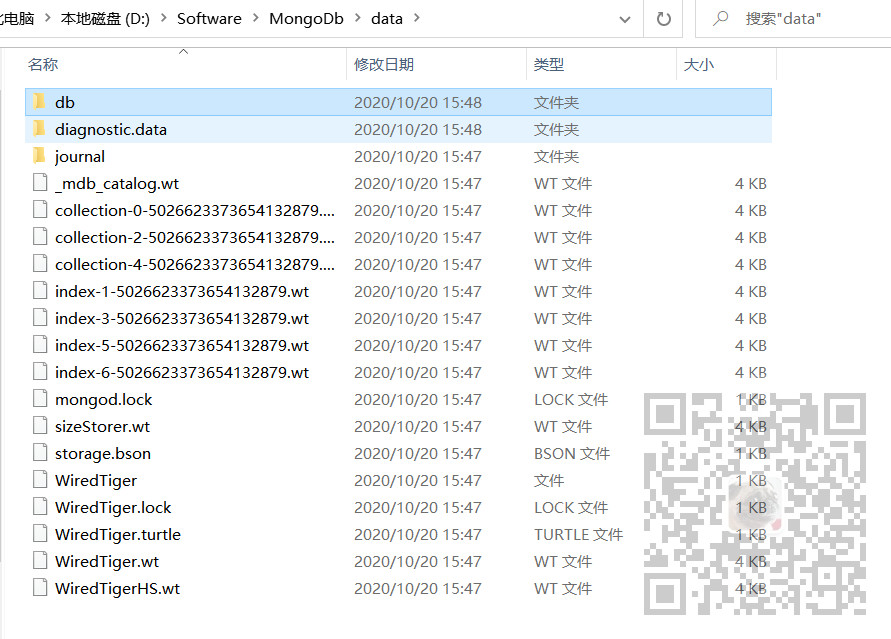The width and height of the screenshot is (891, 639).
Task: Click mongod.lock's LOCK 文件 type cell
Action: (x=571, y=399)
